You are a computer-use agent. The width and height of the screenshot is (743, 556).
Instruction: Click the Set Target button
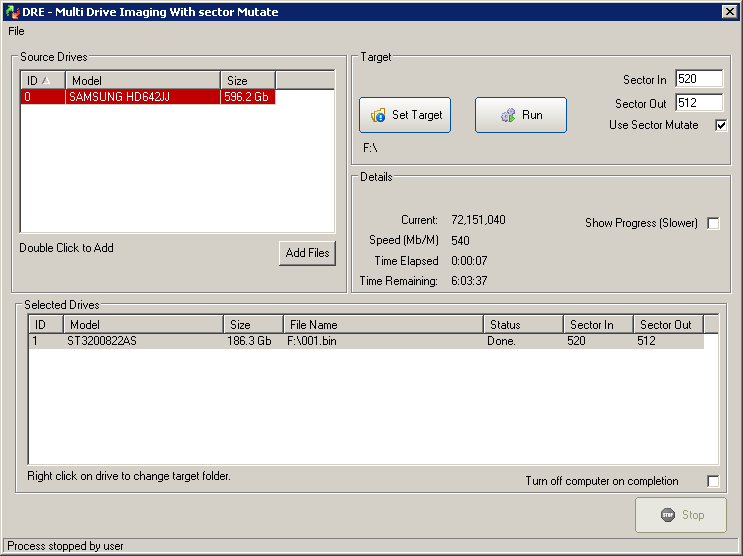click(405, 115)
